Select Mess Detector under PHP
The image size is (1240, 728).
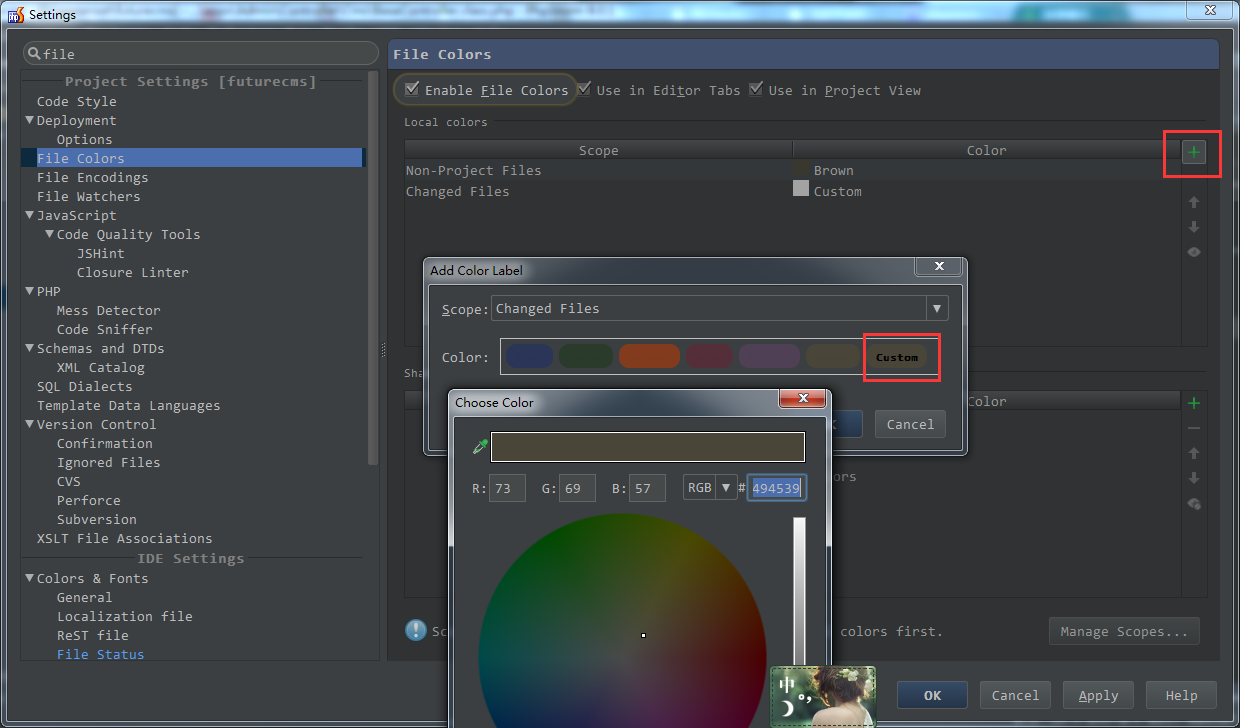[x=109, y=310]
